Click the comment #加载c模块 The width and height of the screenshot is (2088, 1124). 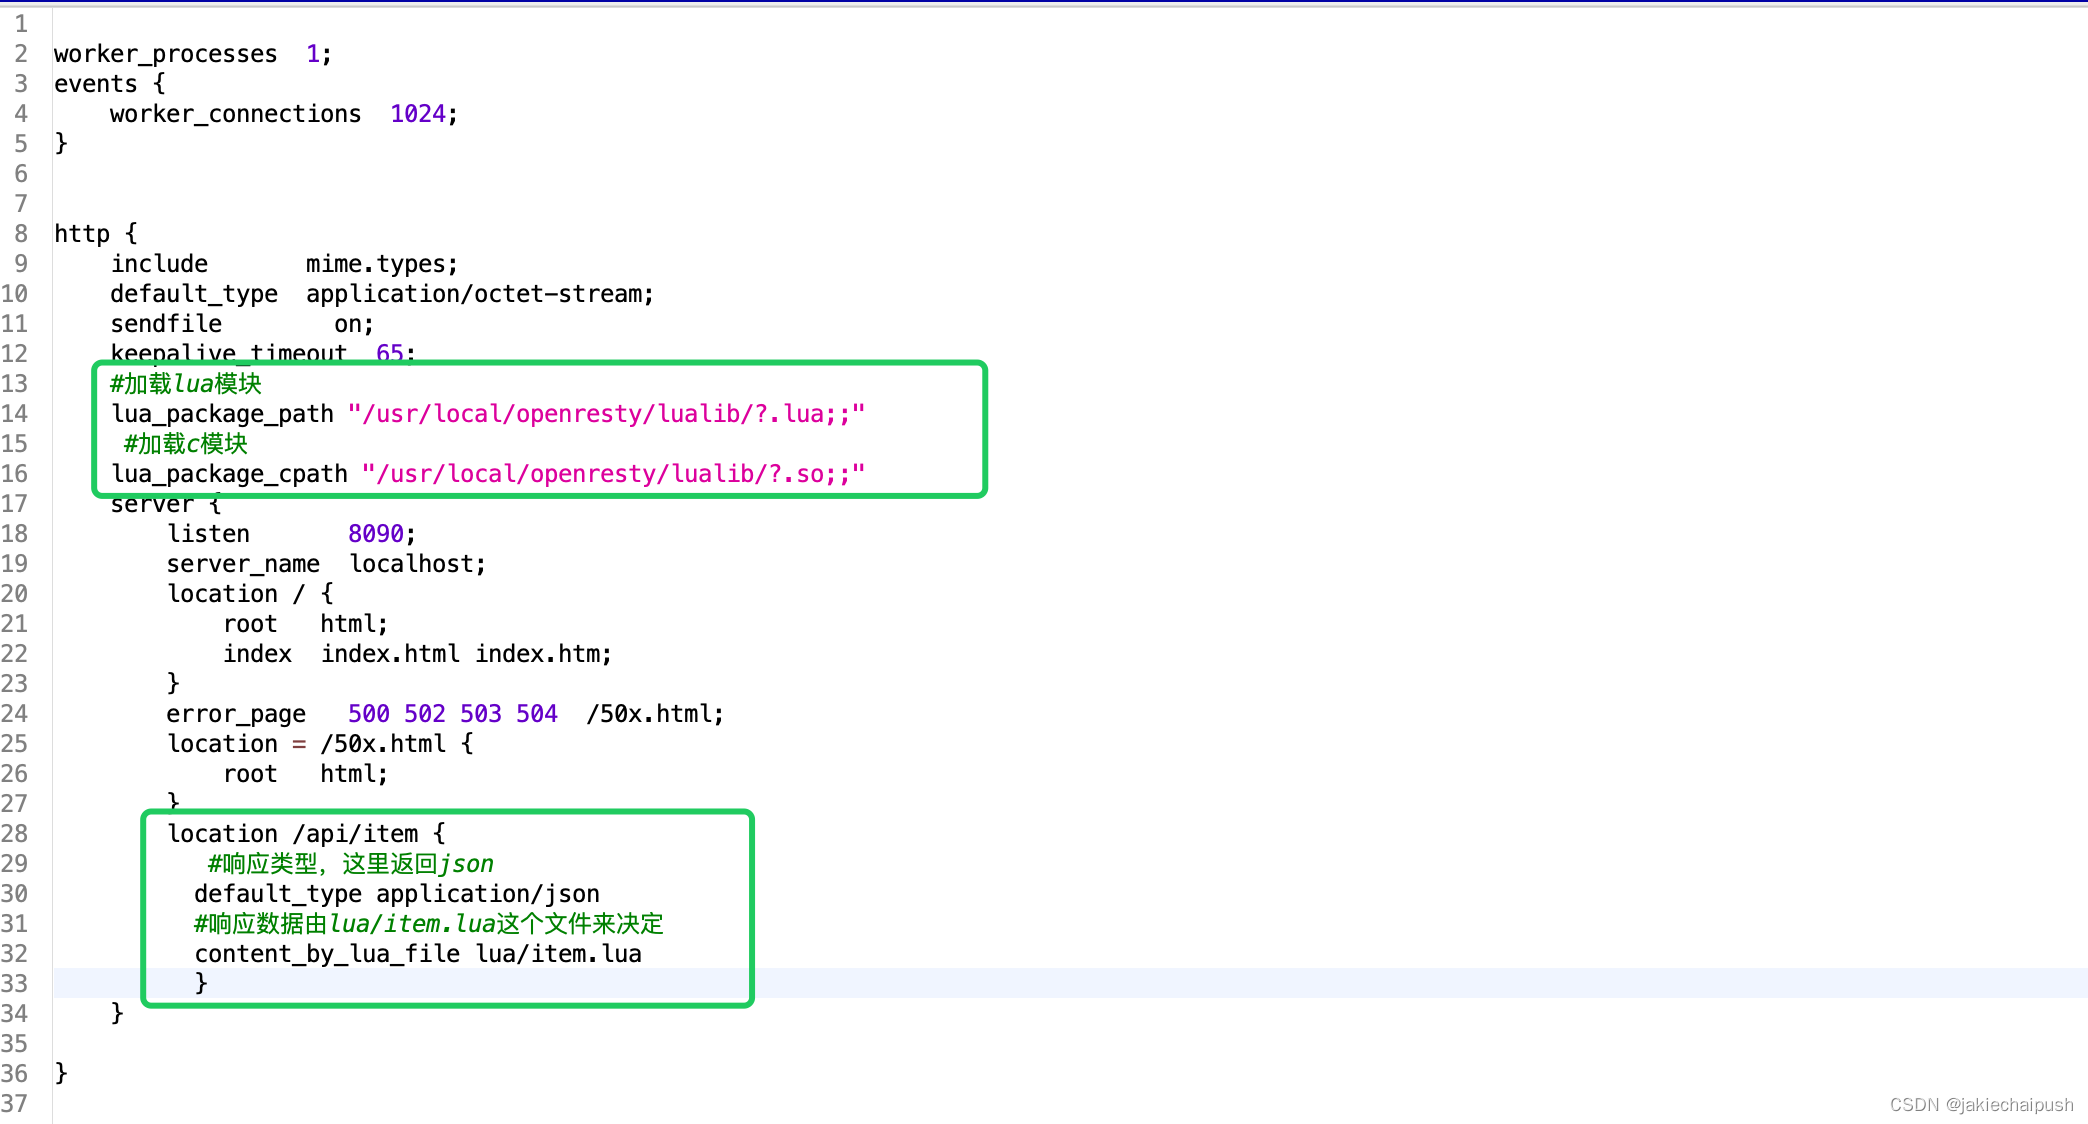coord(185,444)
